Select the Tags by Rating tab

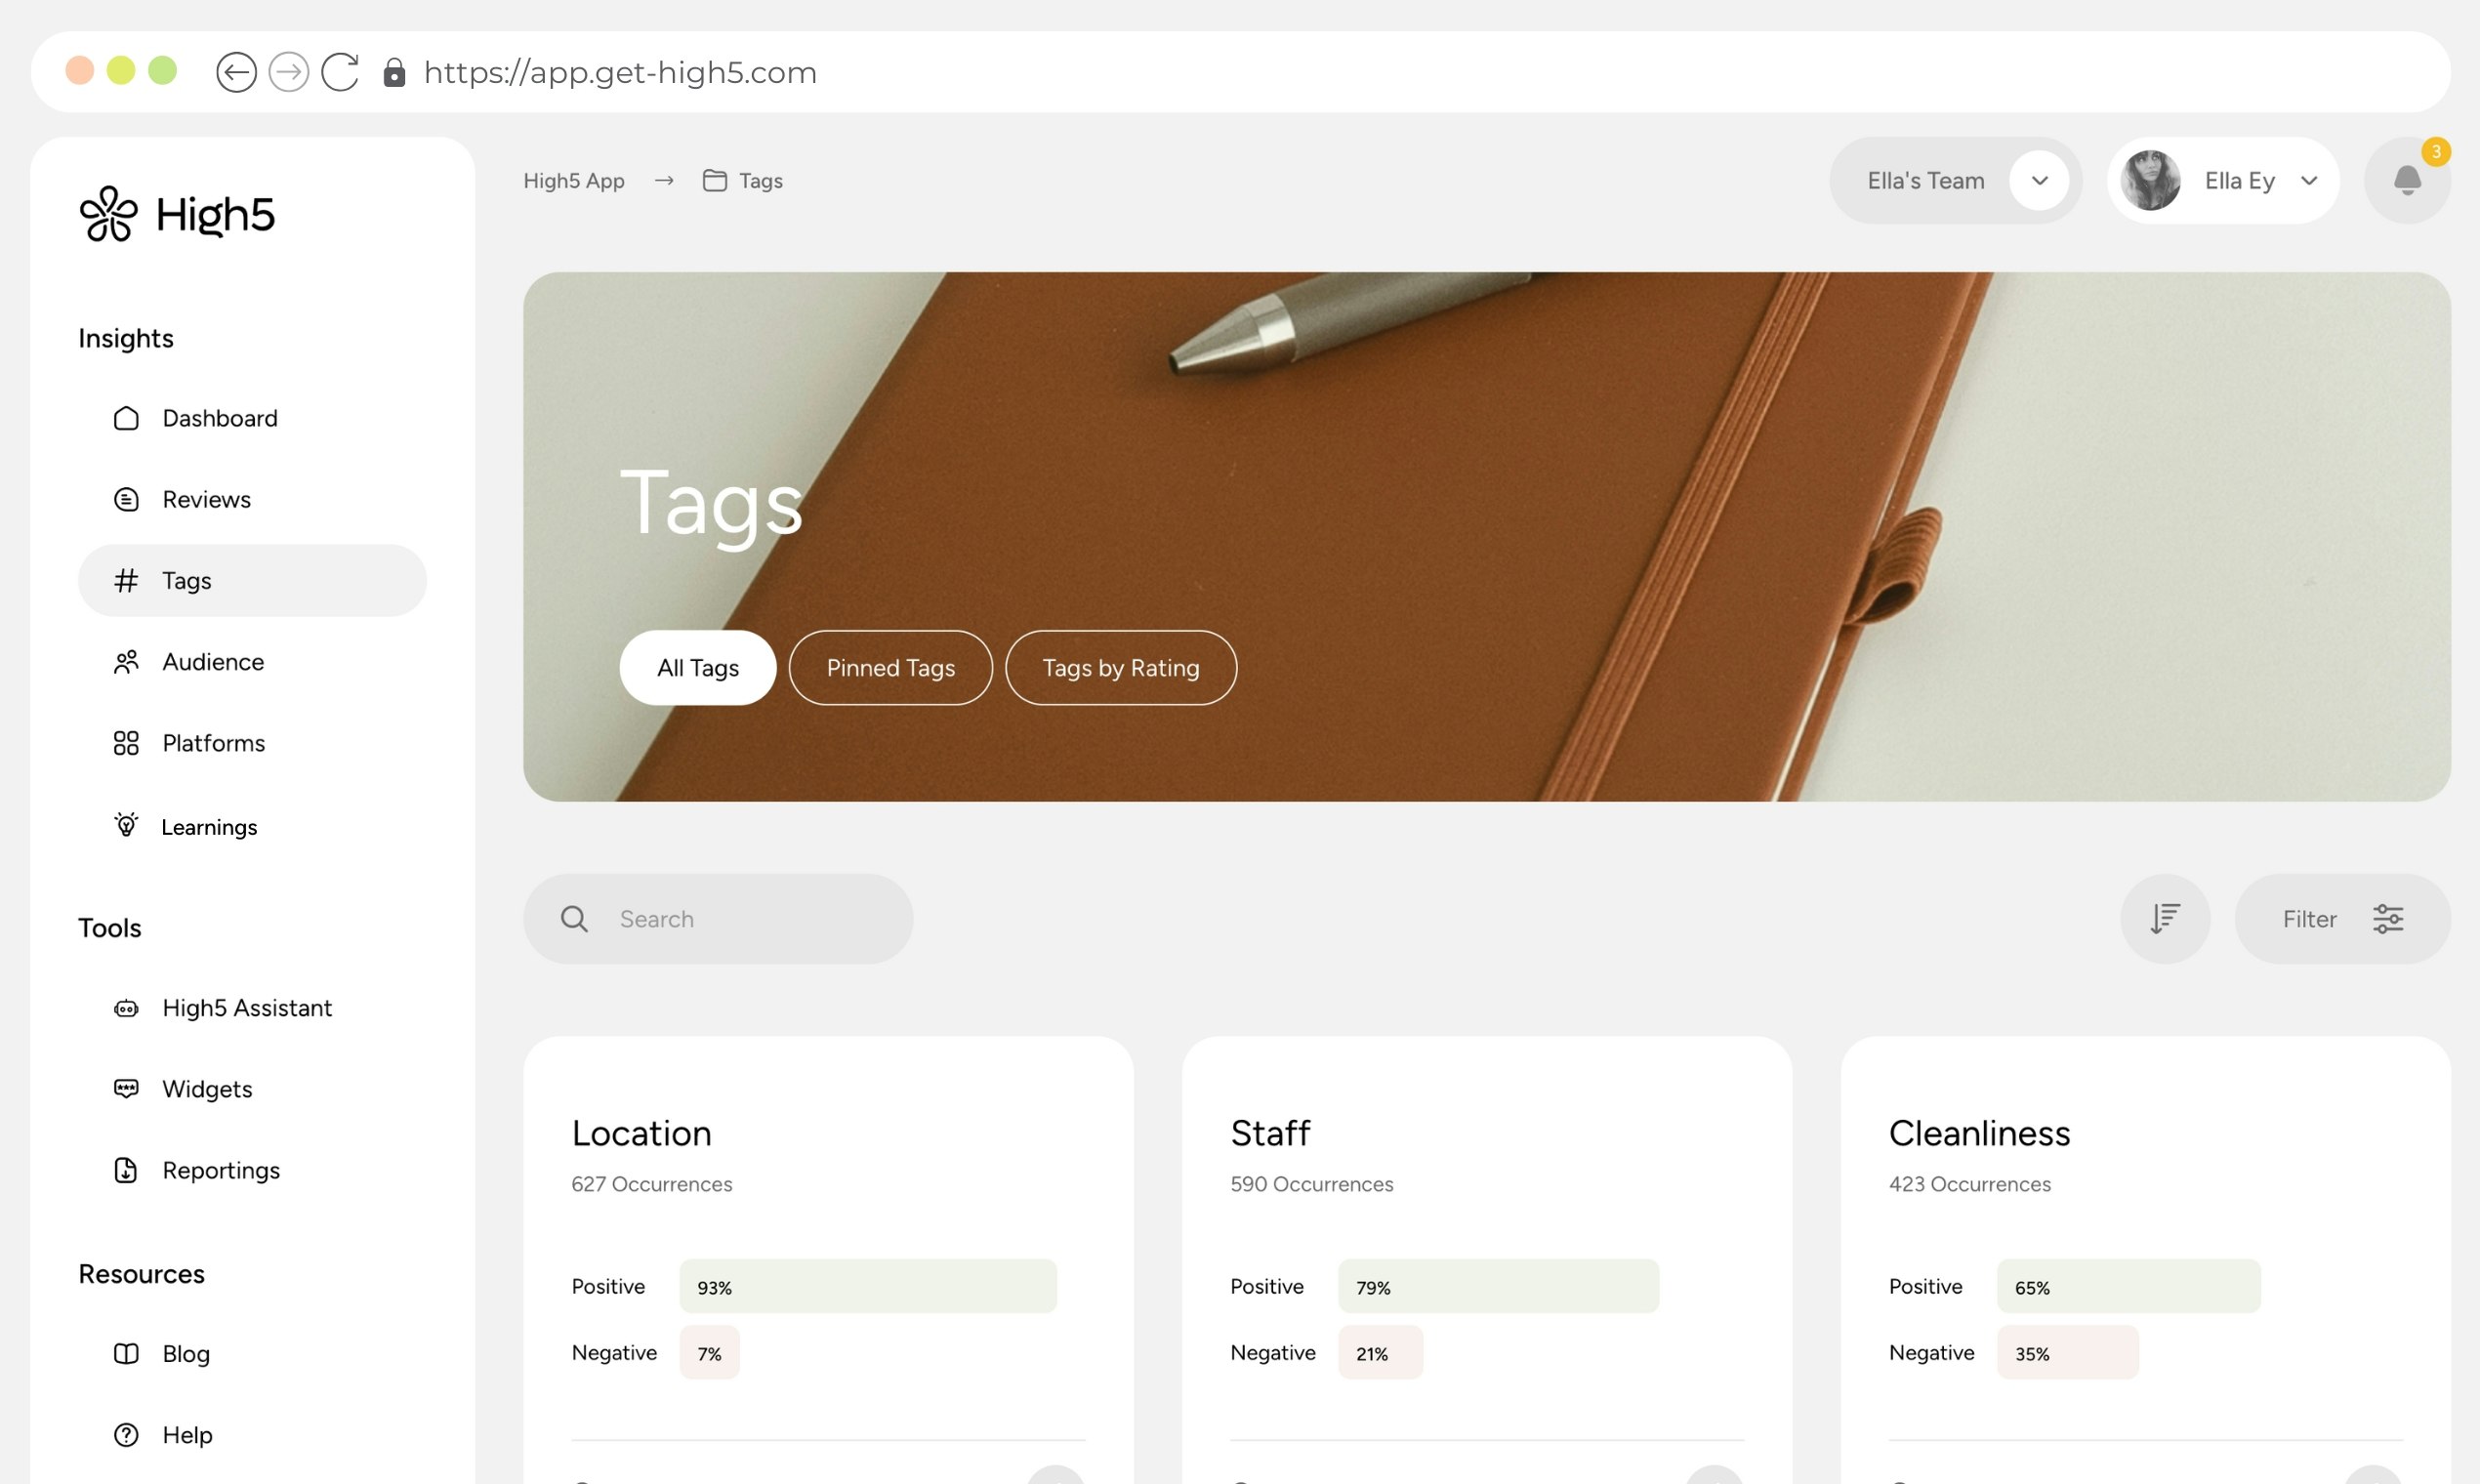pos(1120,668)
